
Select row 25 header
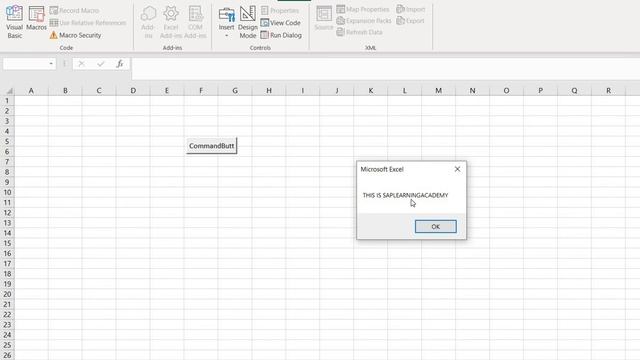[x=7, y=345]
